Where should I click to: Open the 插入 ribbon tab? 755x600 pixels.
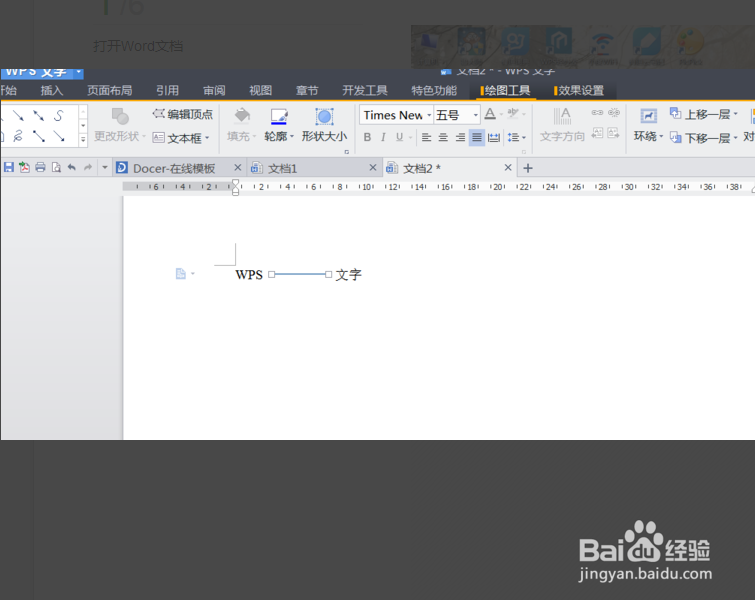click(x=52, y=91)
